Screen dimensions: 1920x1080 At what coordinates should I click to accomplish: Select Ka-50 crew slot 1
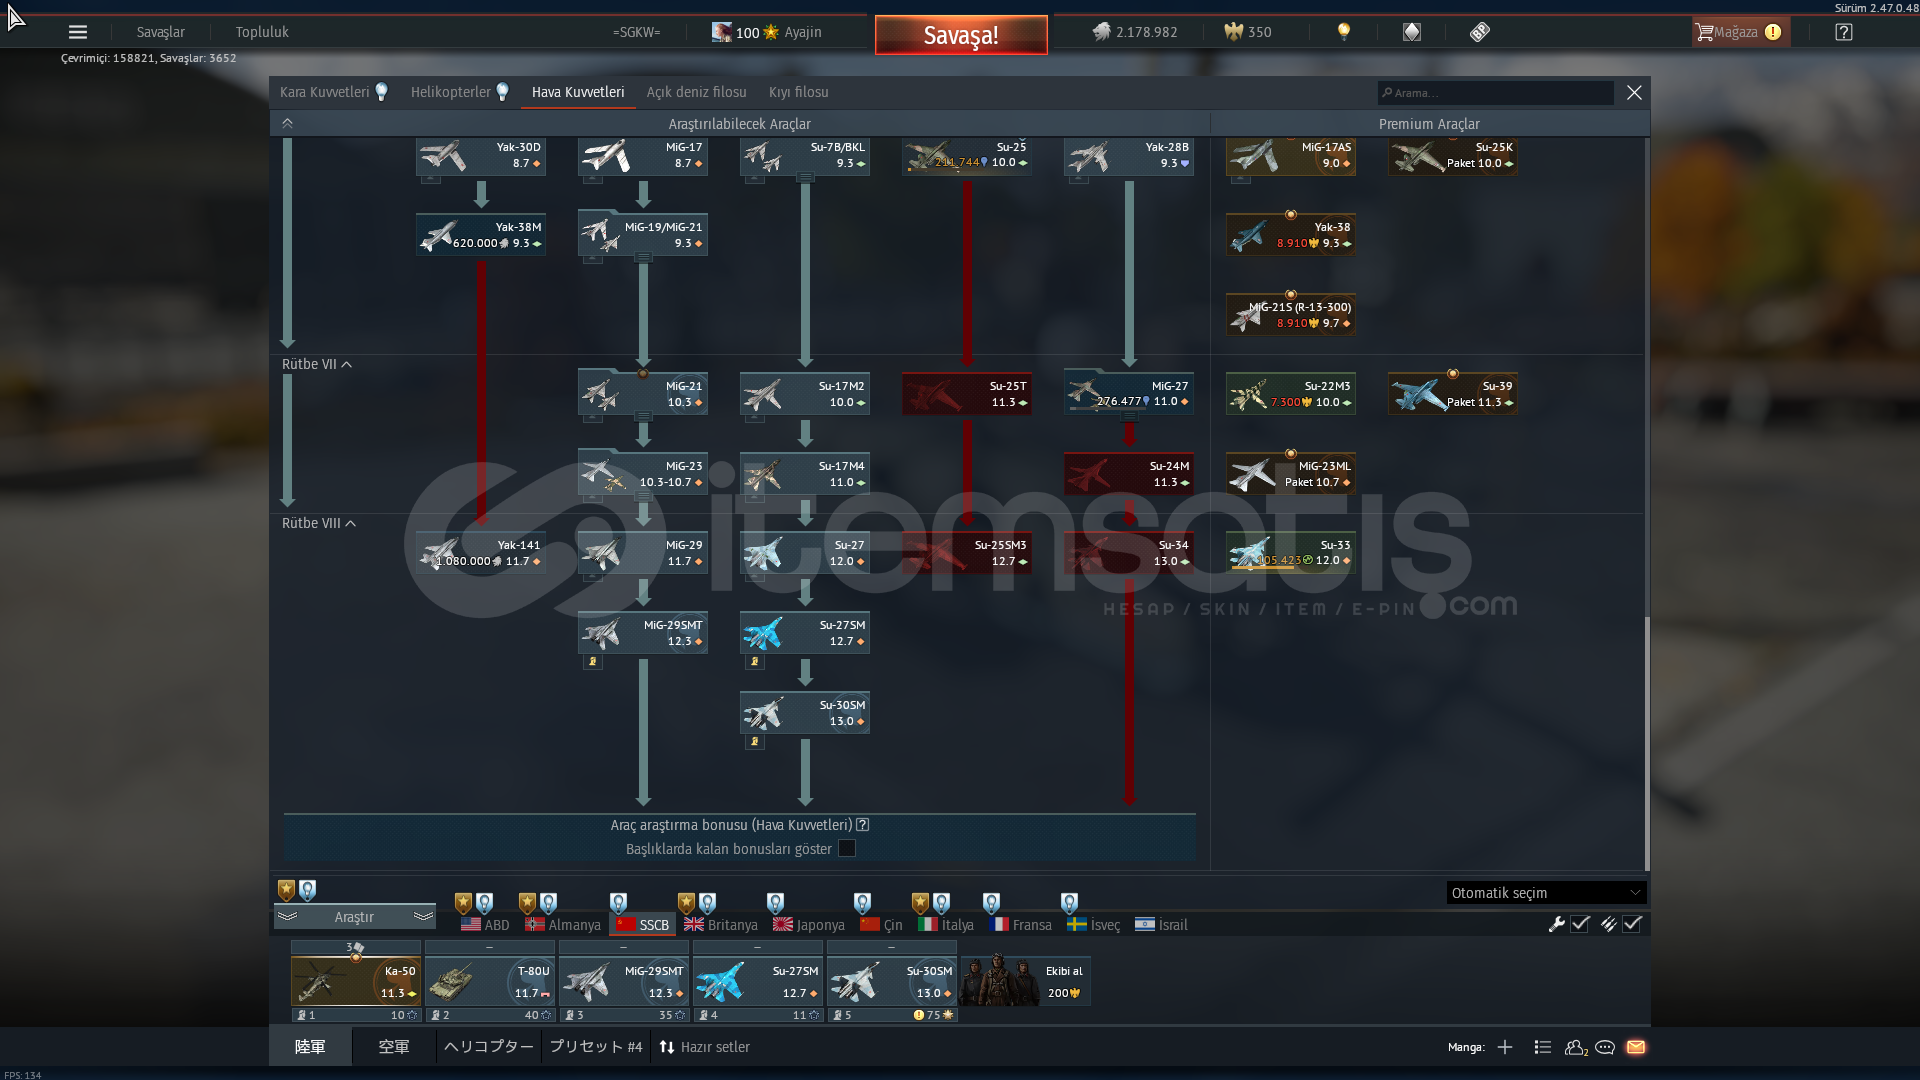click(x=356, y=983)
